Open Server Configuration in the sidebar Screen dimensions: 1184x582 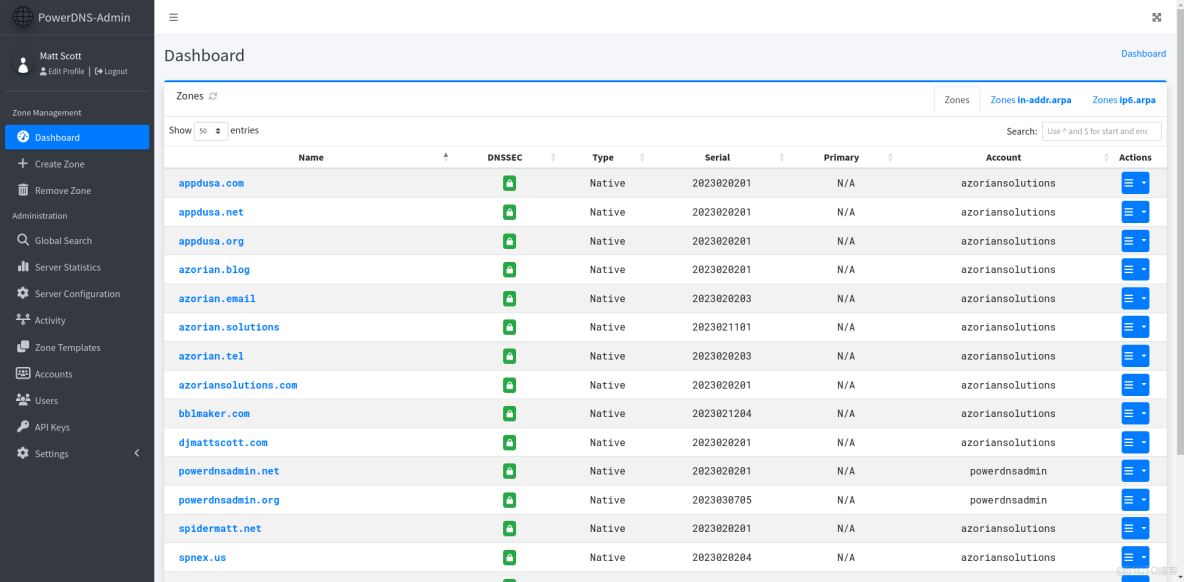(x=77, y=294)
